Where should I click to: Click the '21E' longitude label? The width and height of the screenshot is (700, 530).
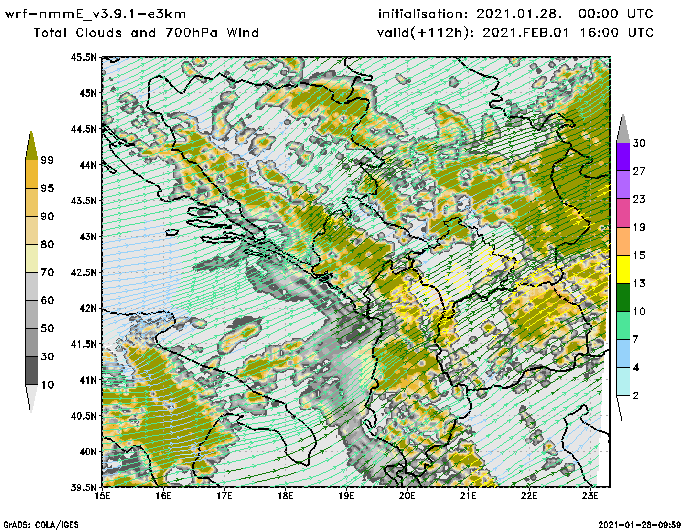pos(468,496)
